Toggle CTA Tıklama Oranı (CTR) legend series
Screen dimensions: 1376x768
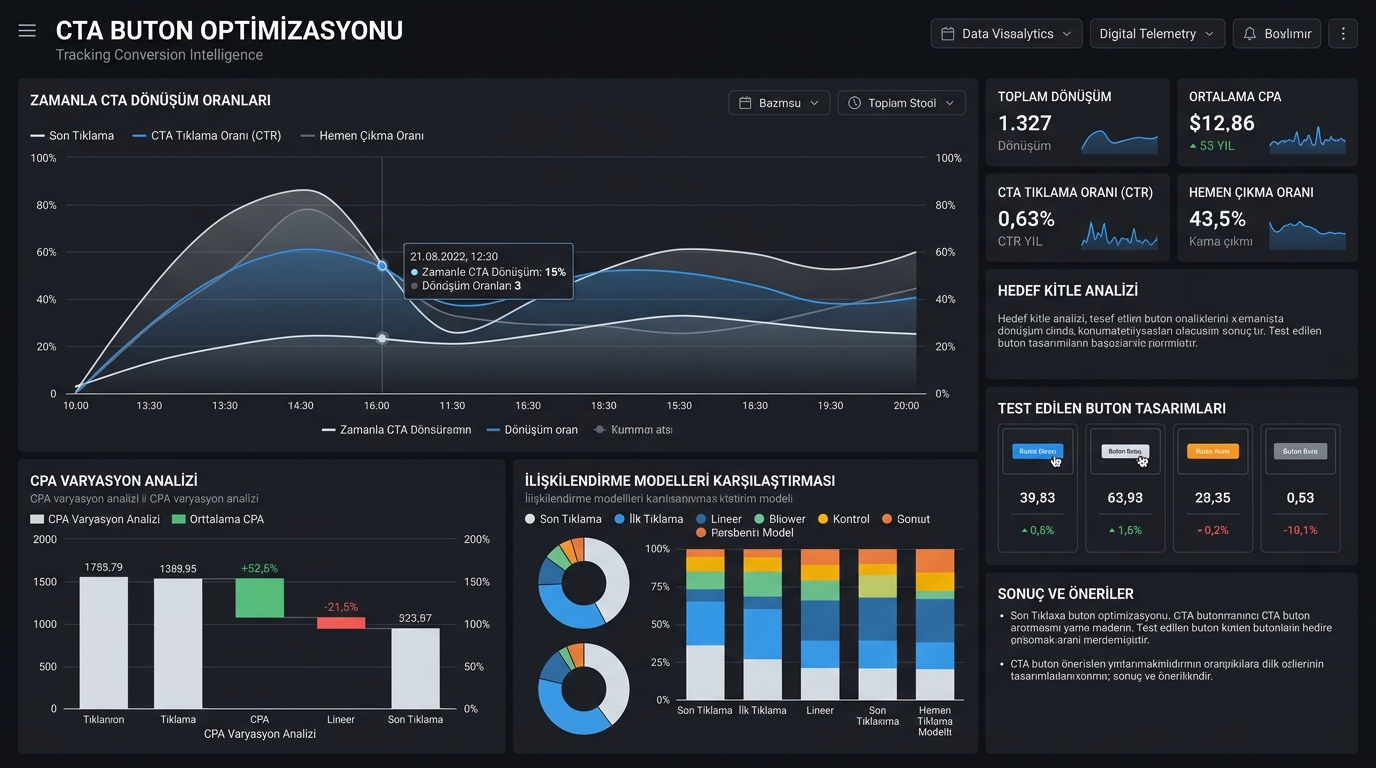207,136
